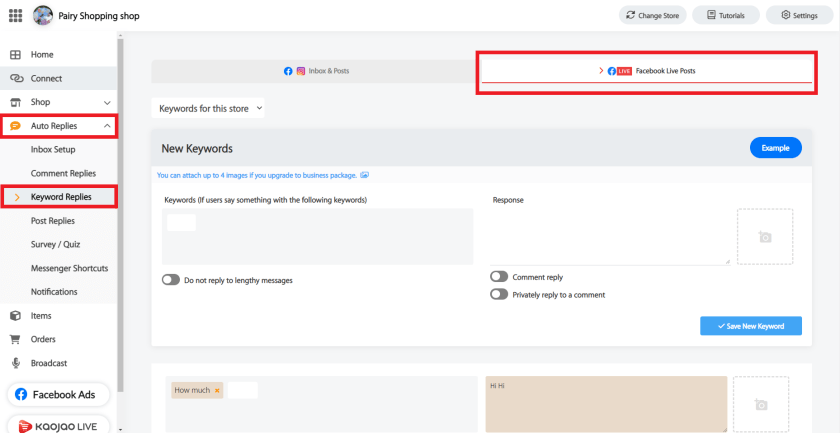840x433 pixels.
Task: Click the Broadcast microphone icon
Action: [16, 363]
